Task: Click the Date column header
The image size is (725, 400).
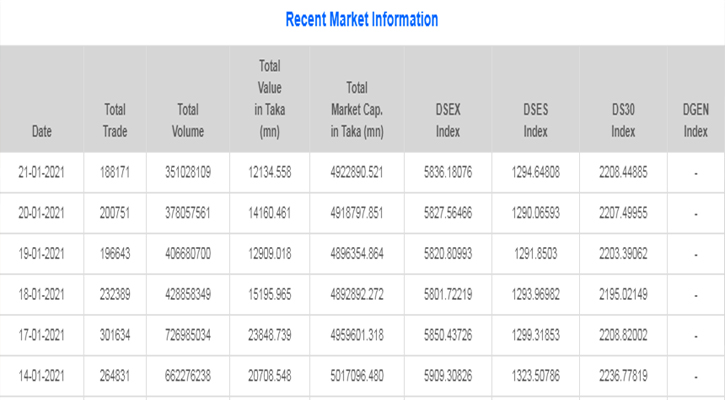Action: tap(42, 131)
